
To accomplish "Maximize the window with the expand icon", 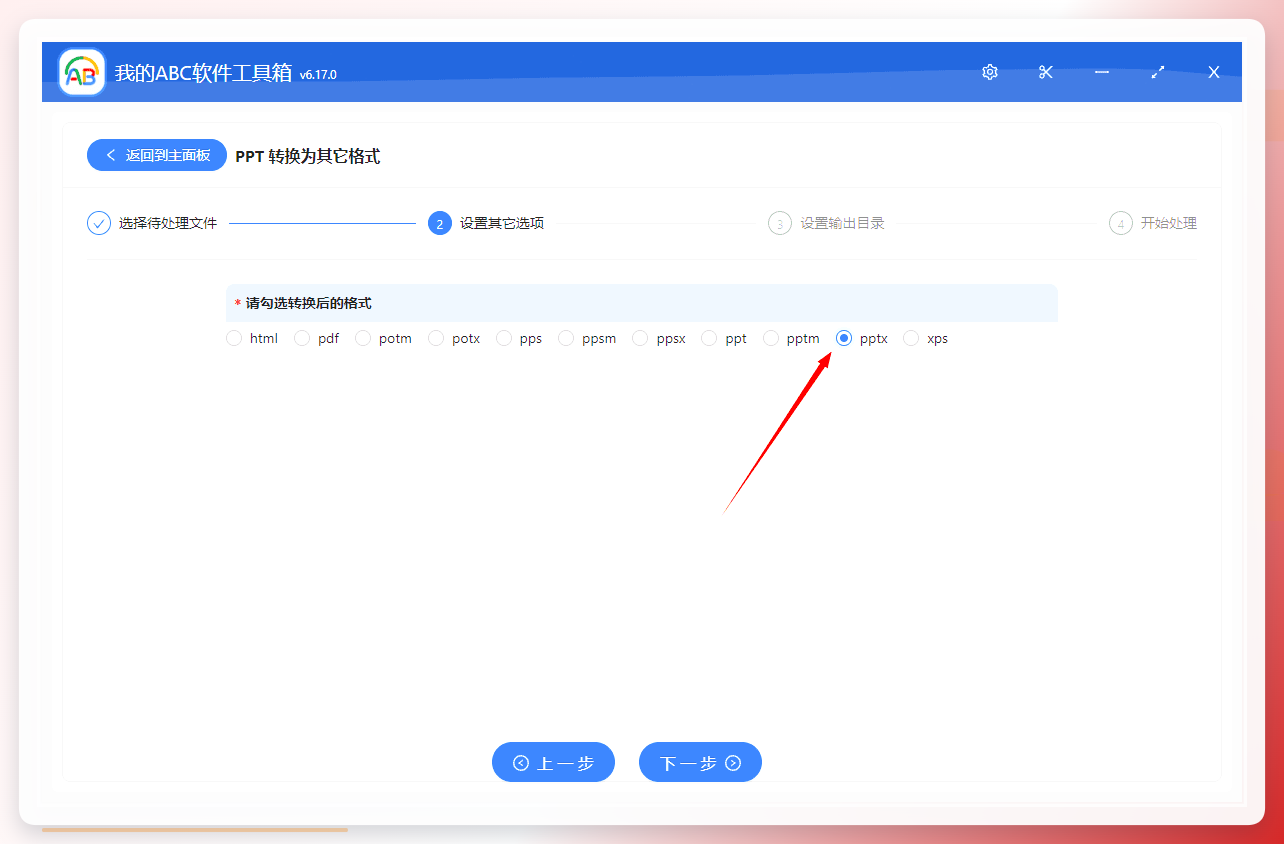I will point(1158,72).
